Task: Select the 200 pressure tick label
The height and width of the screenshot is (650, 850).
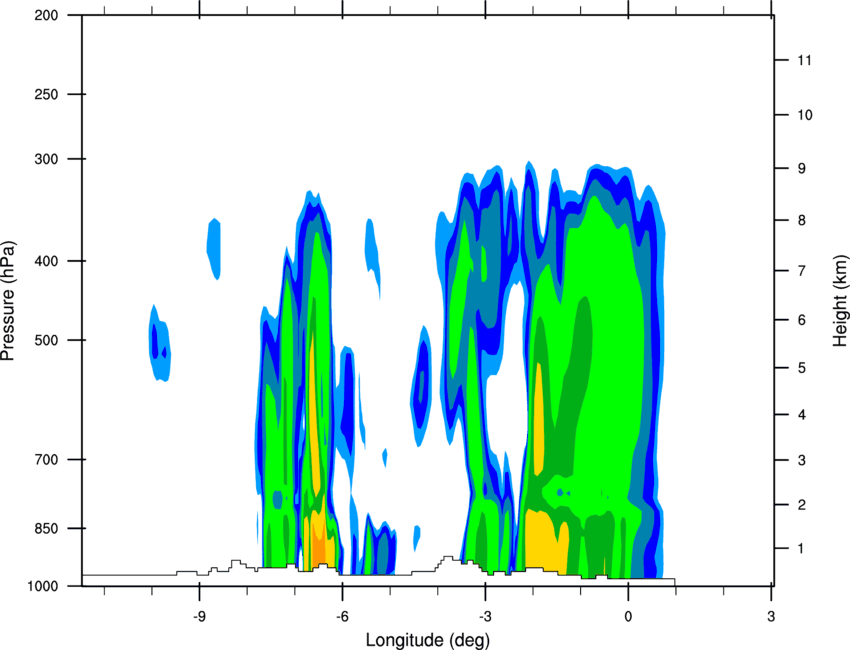Action: (x=46, y=15)
